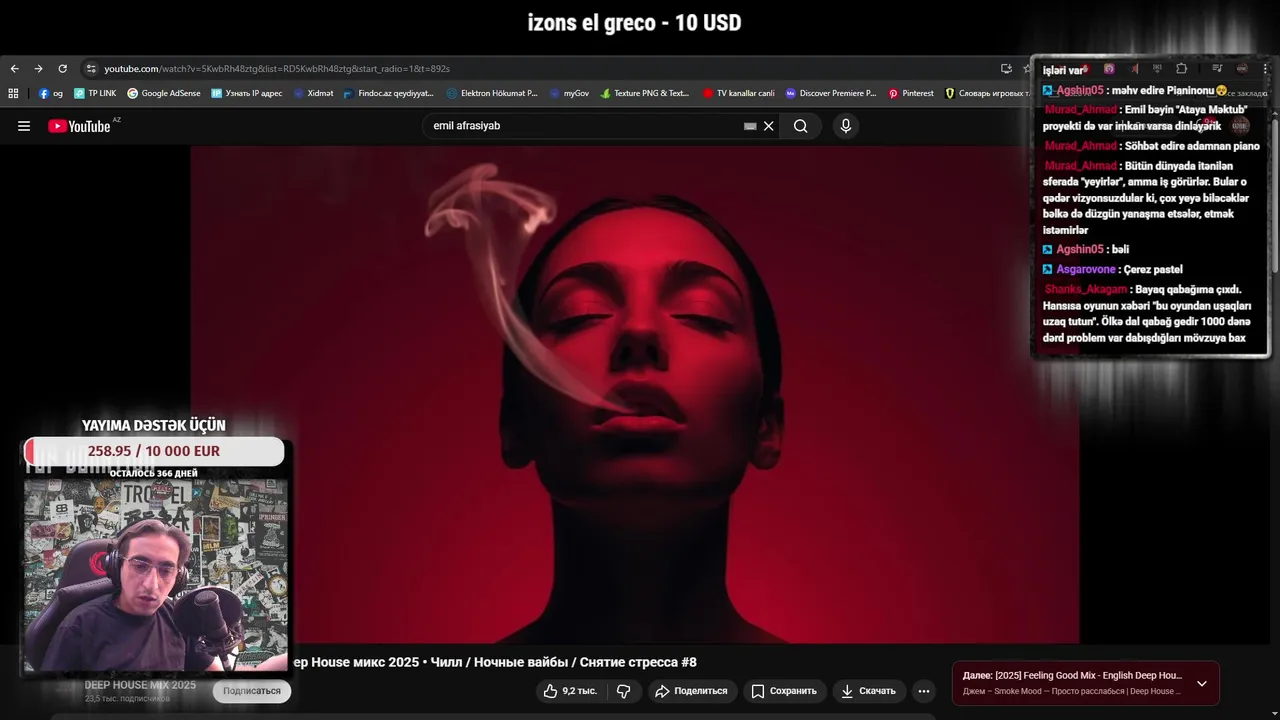
Task: Open the TV kanallar canli bookmark
Action: (x=739, y=93)
